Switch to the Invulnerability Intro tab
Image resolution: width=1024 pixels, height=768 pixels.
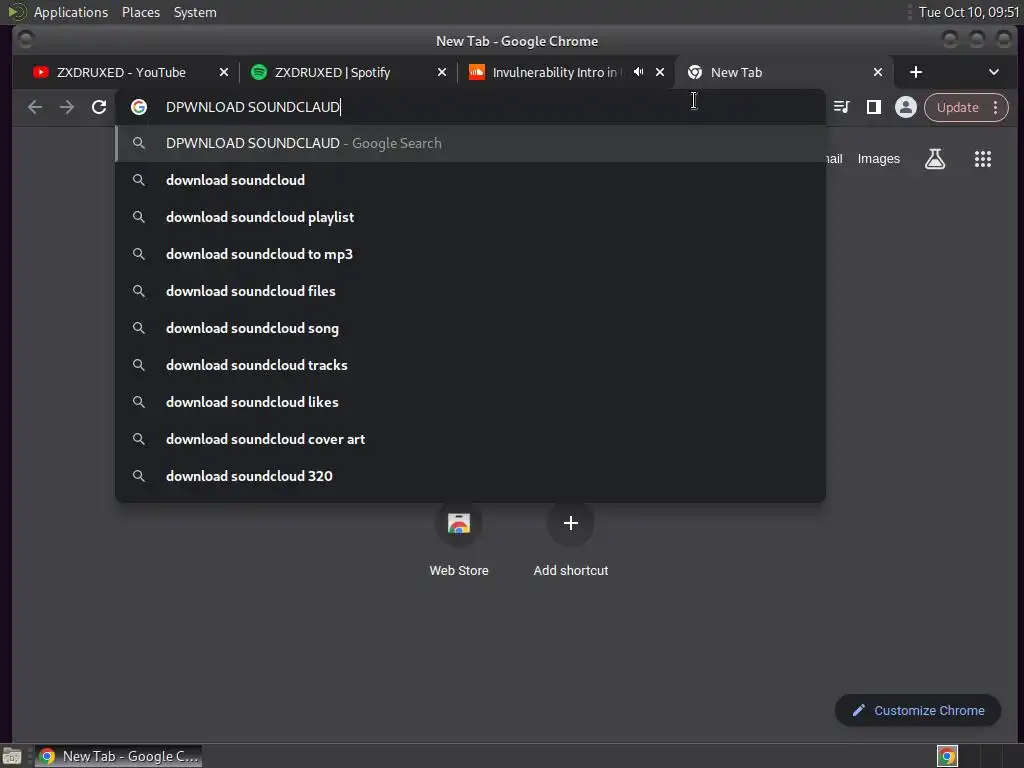[x=554, y=72]
